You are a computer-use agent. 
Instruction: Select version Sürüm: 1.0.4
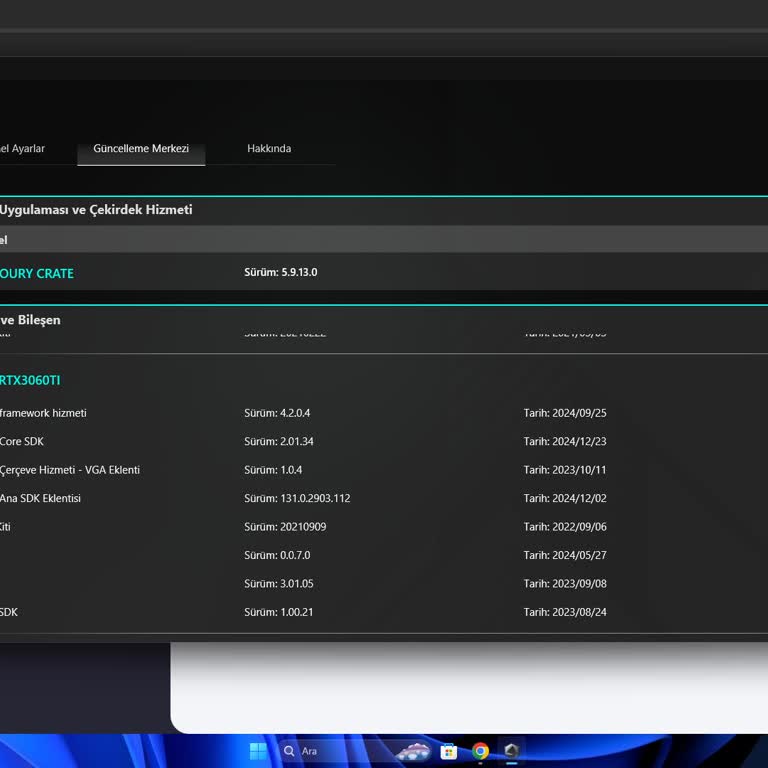pyautogui.click(x=273, y=470)
